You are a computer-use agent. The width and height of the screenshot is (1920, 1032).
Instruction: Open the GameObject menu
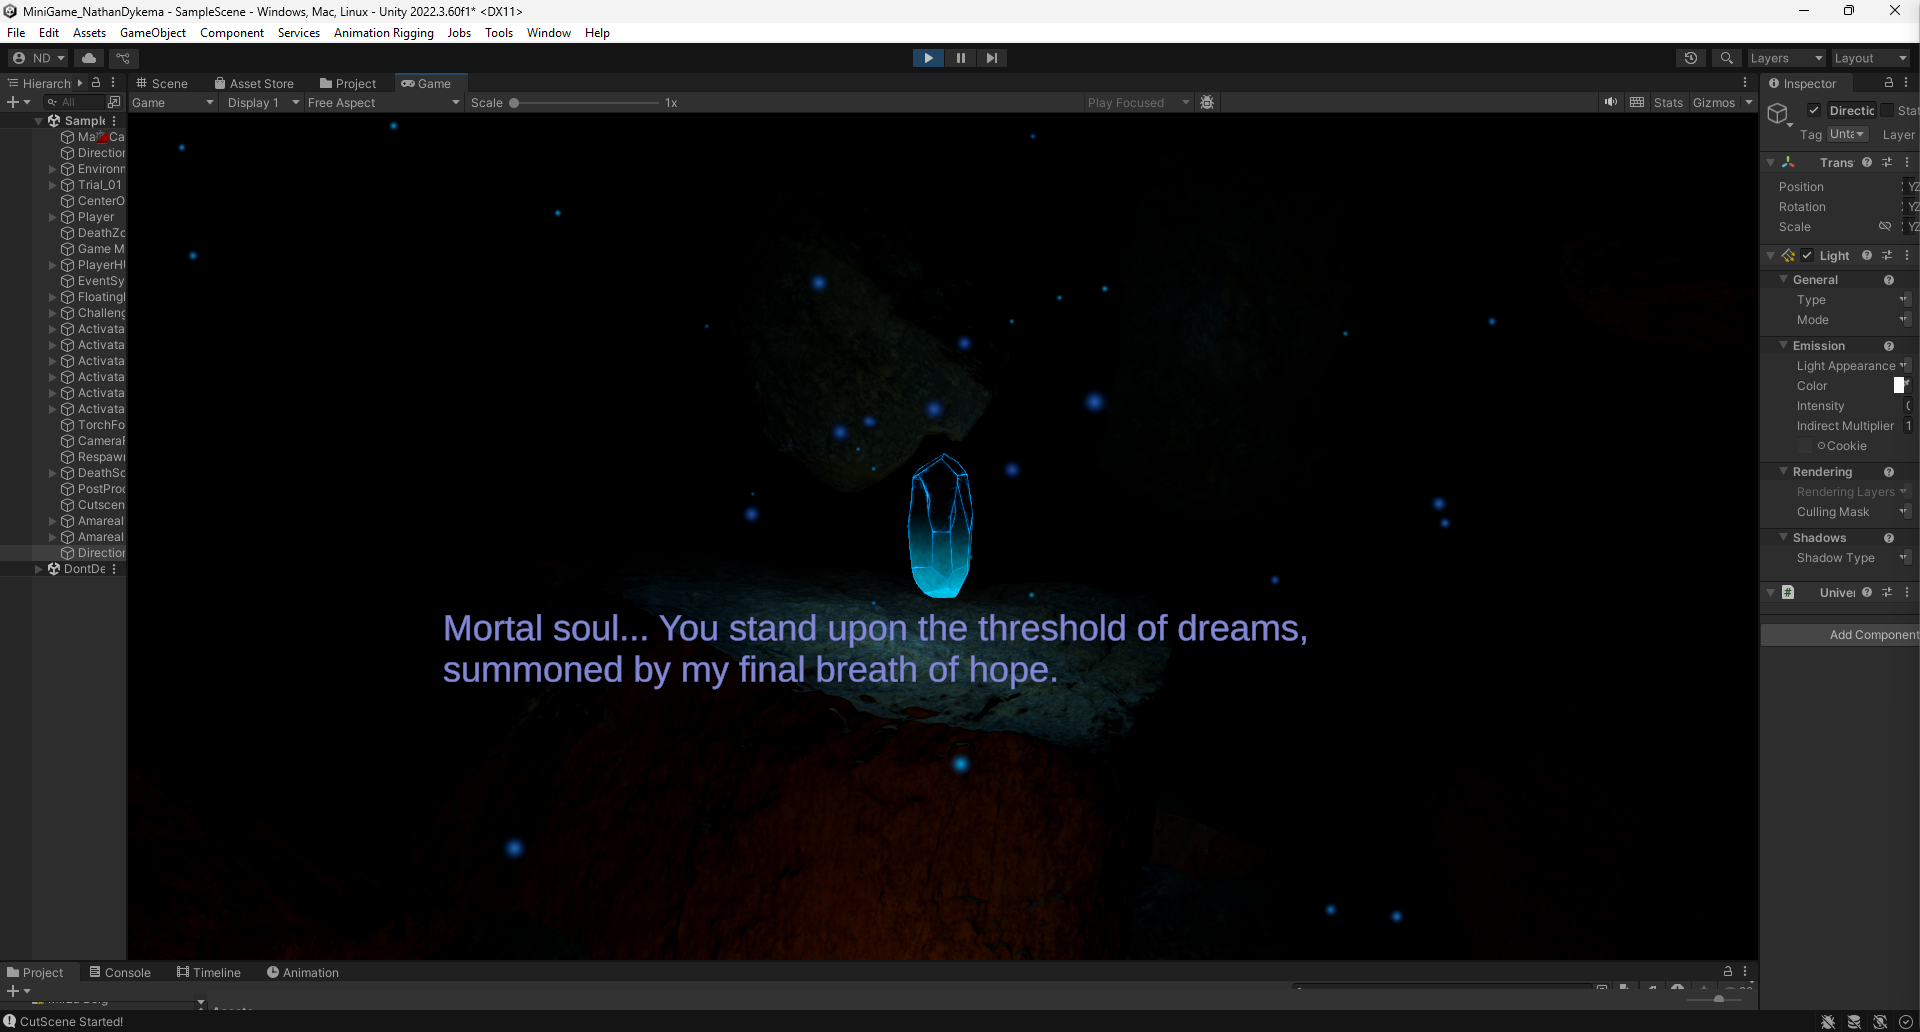pyautogui.click(x=152, y=33)
